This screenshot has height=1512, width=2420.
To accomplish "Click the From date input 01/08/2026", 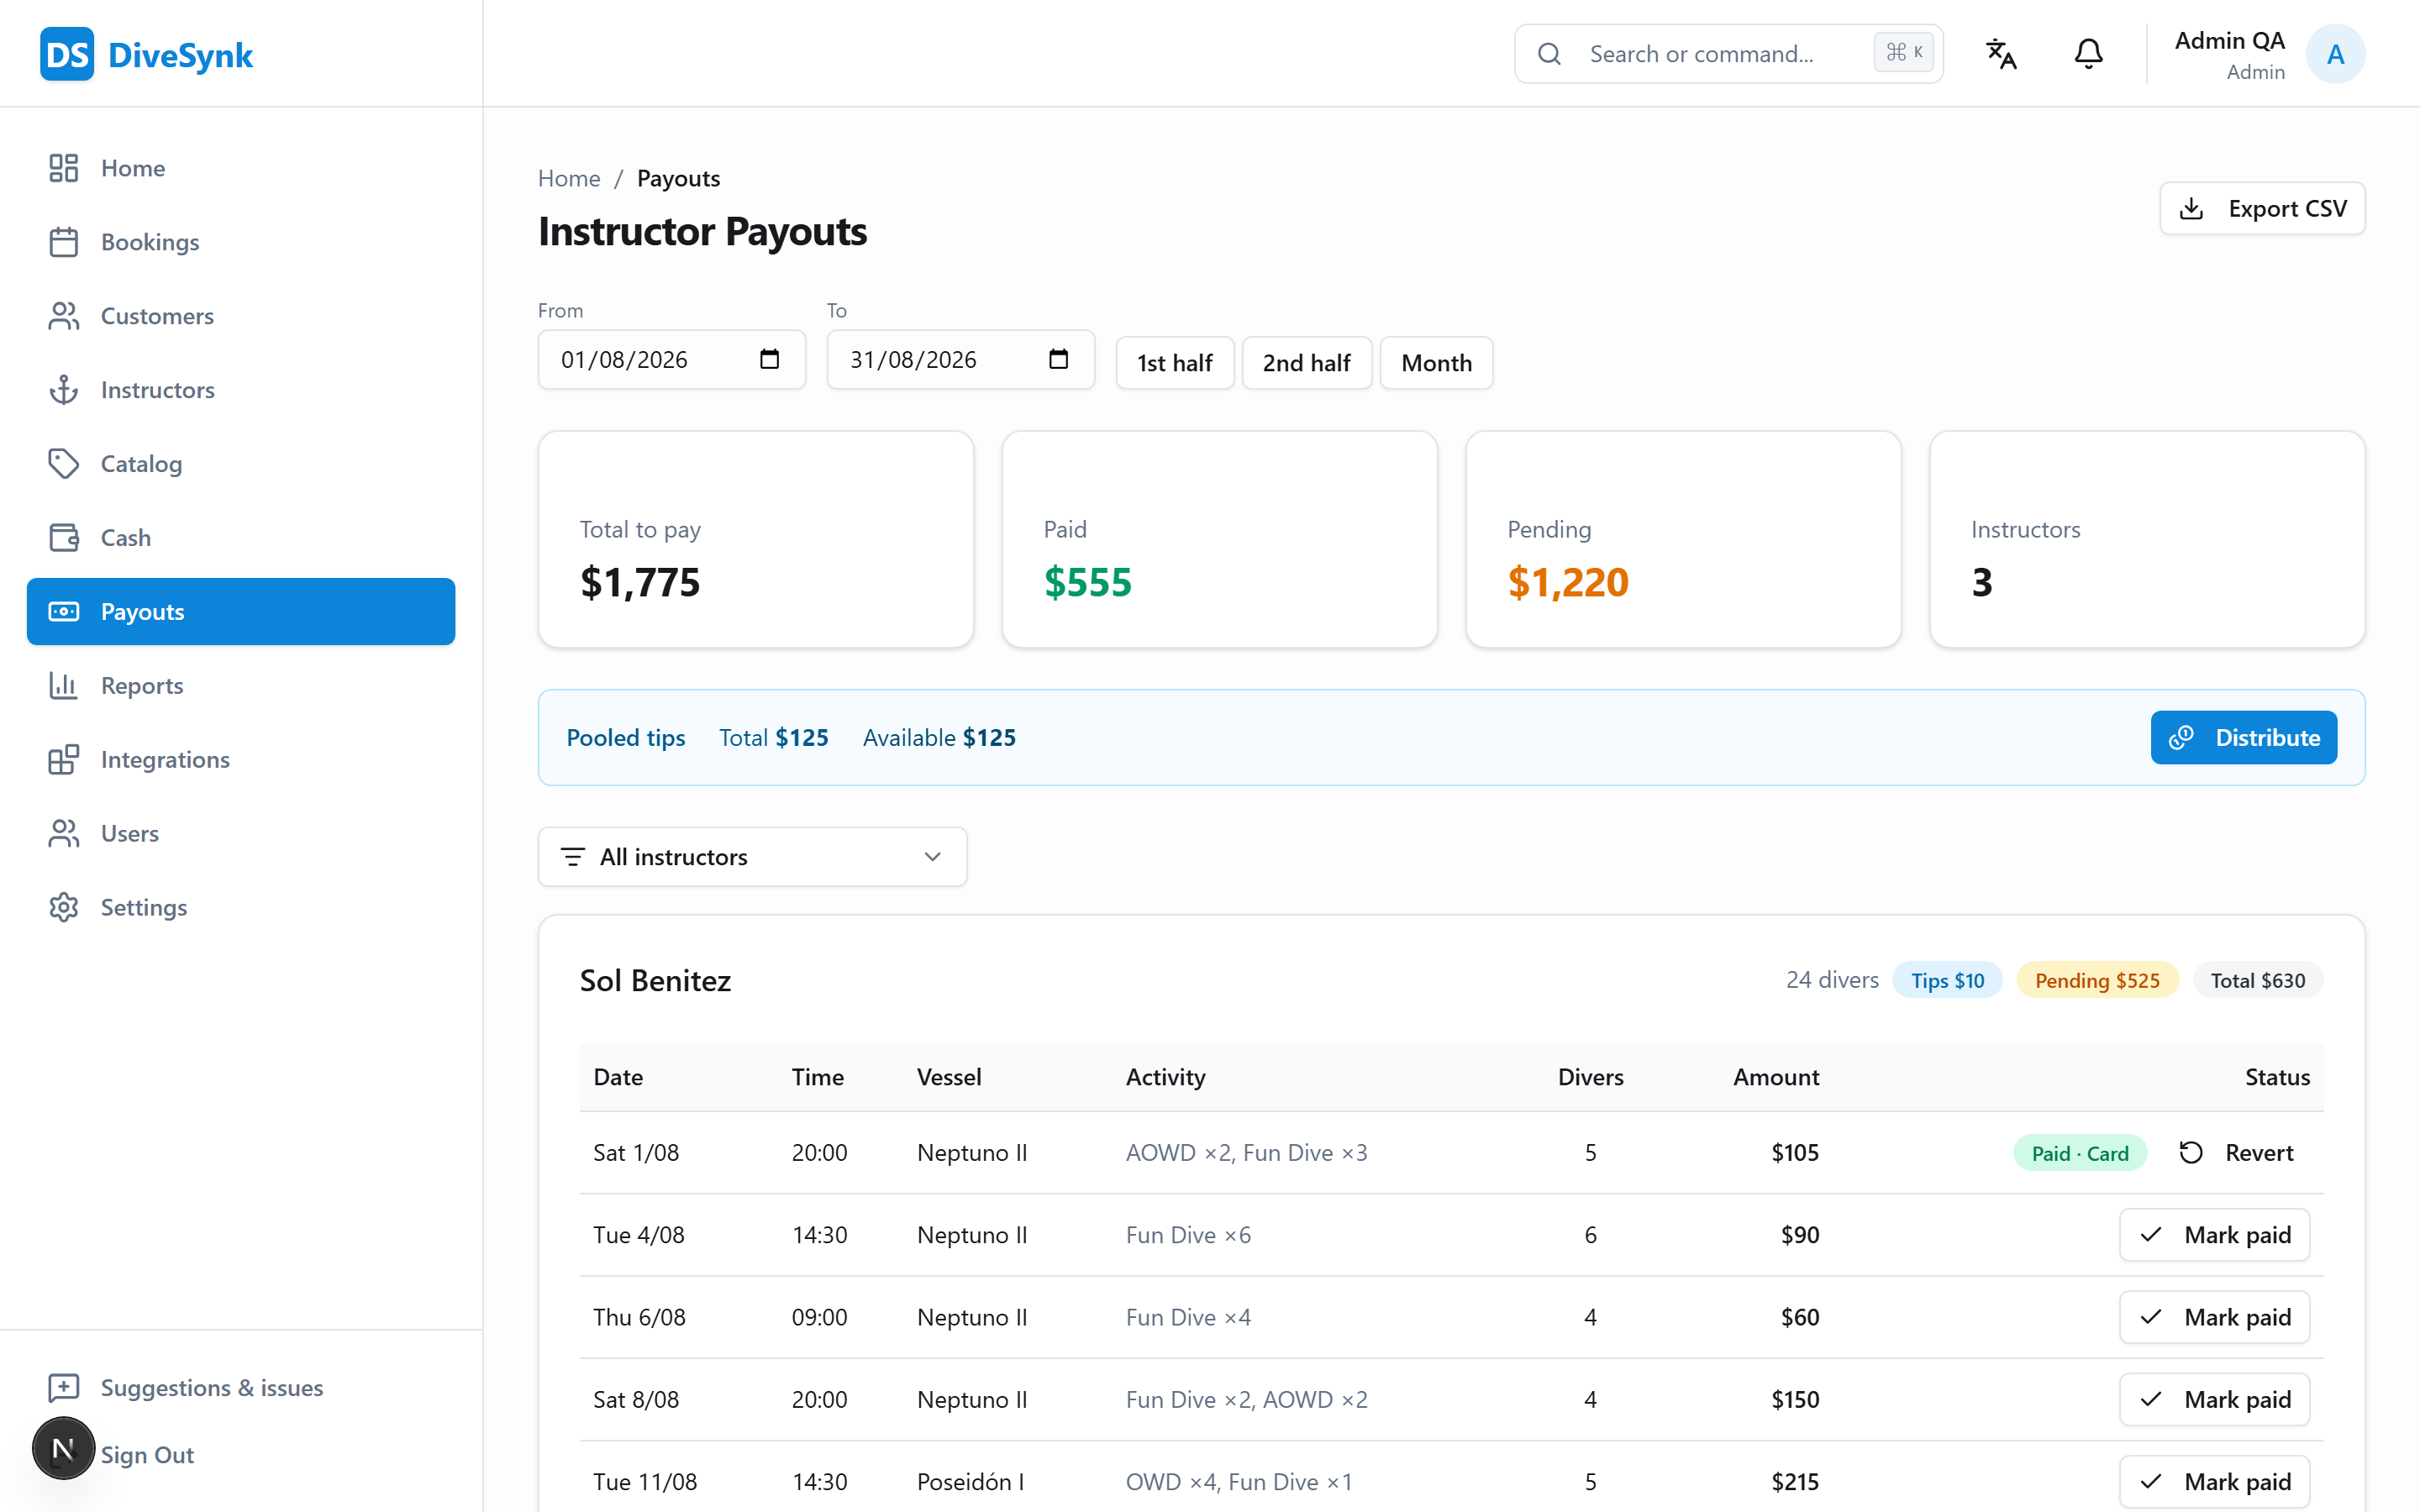I will (671, 359).
